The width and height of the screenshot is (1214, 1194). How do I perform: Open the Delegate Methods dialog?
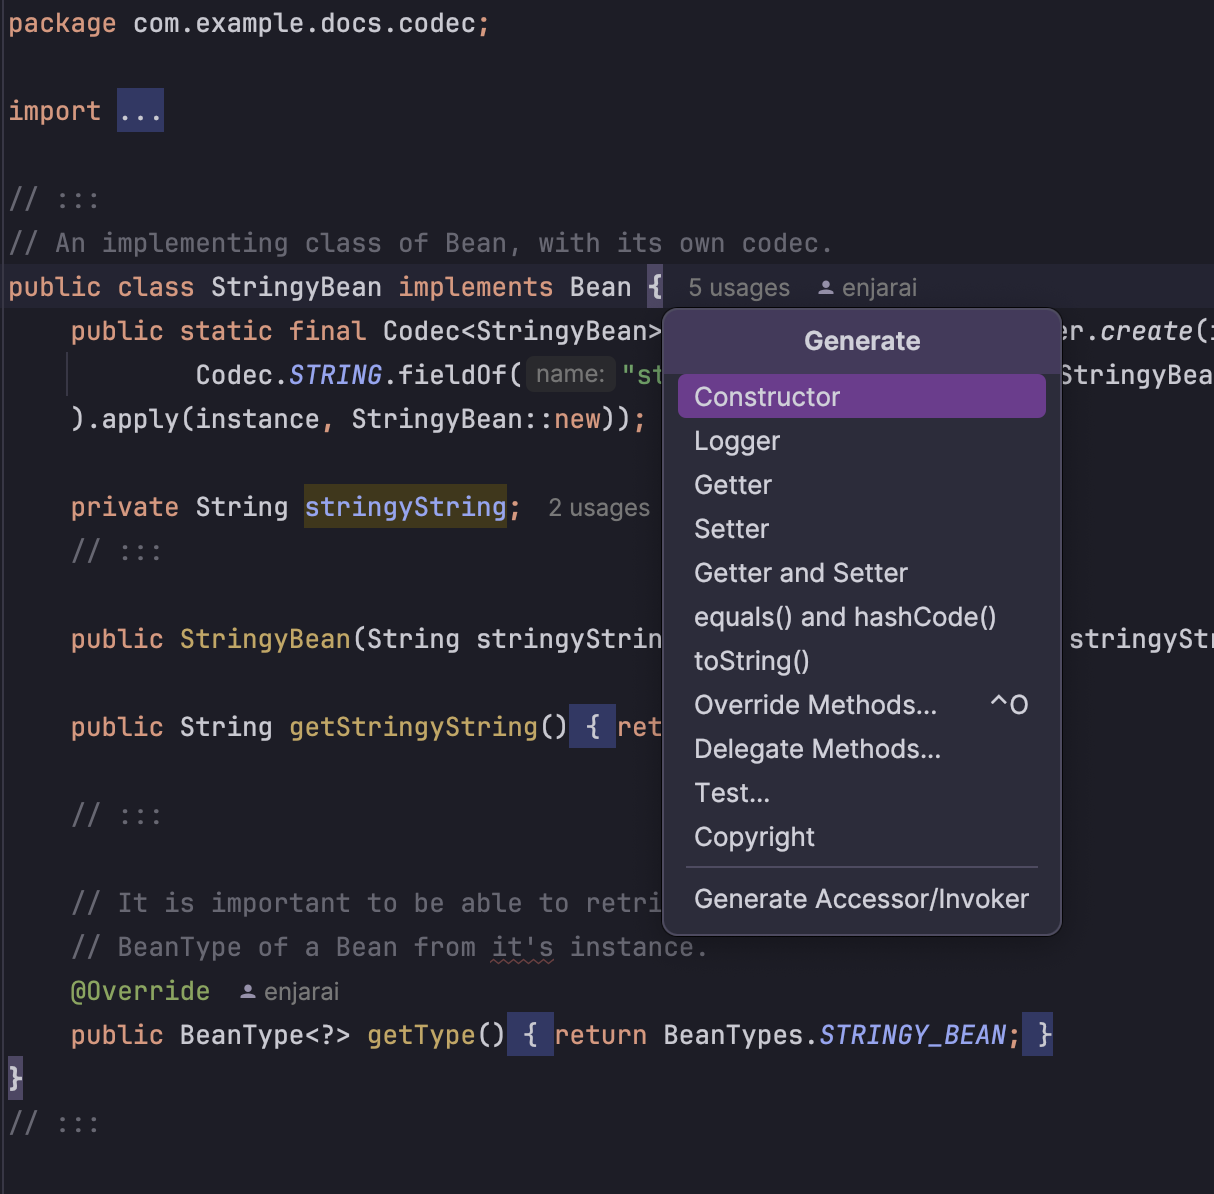(x=817, y=748)
